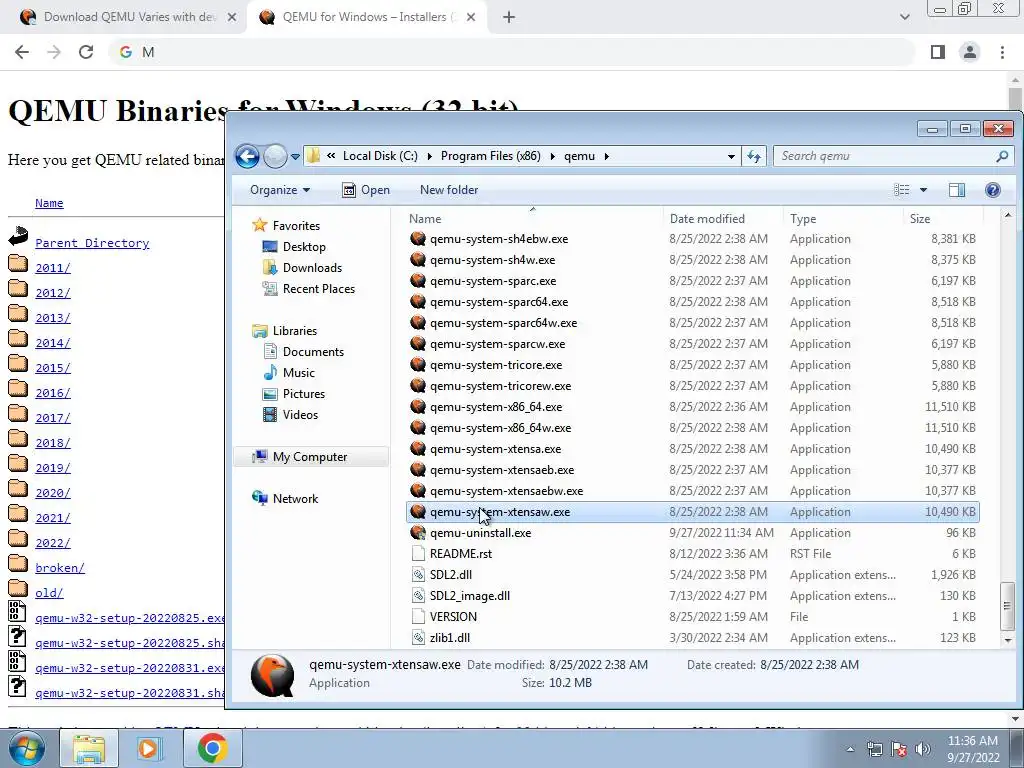Toggle the preview pane icon
The image size is (1024, 768).
pyautogui.click(x=957, y=190)
